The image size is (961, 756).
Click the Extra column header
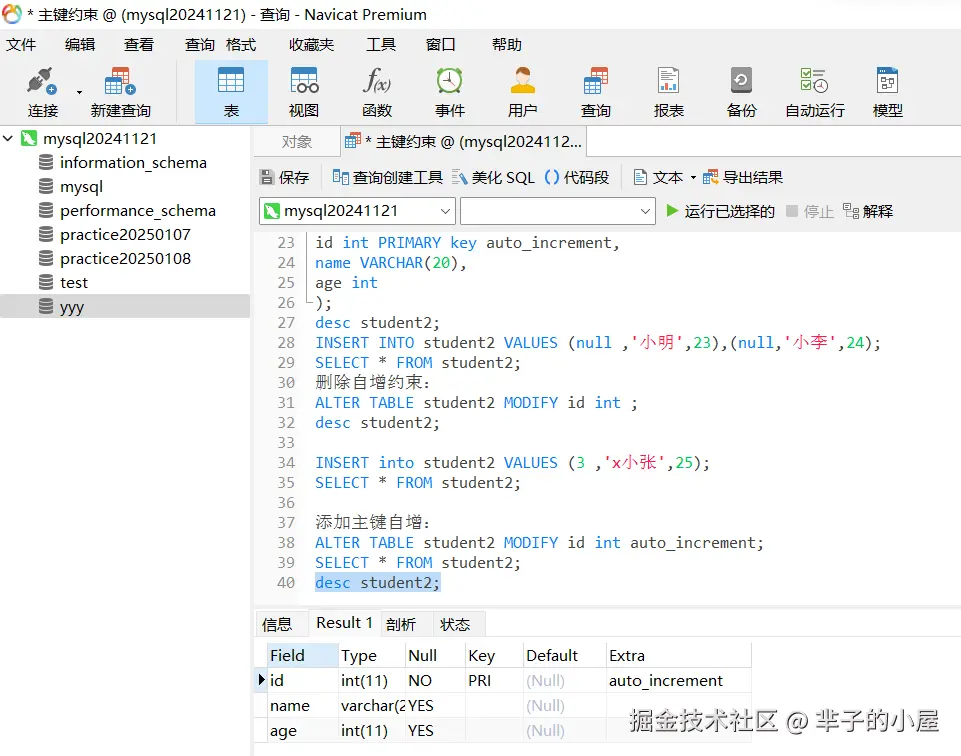(679, 656)
